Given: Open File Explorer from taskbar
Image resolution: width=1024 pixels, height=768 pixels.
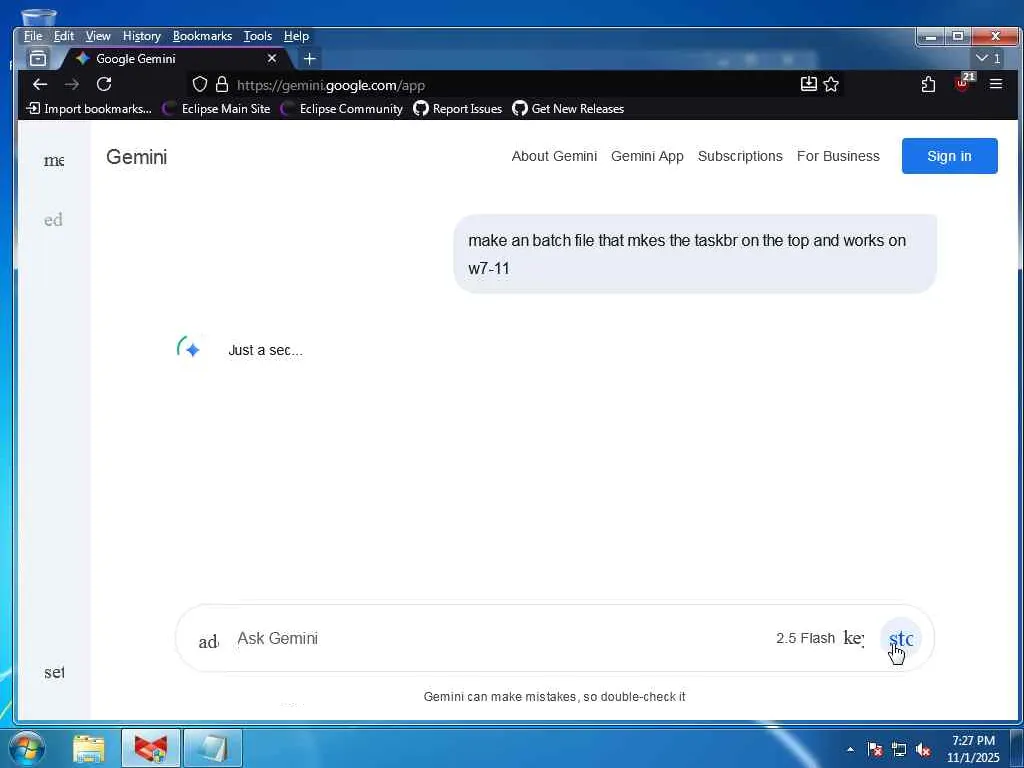Looking at the screenshot, I should click(x=89, y=748).
